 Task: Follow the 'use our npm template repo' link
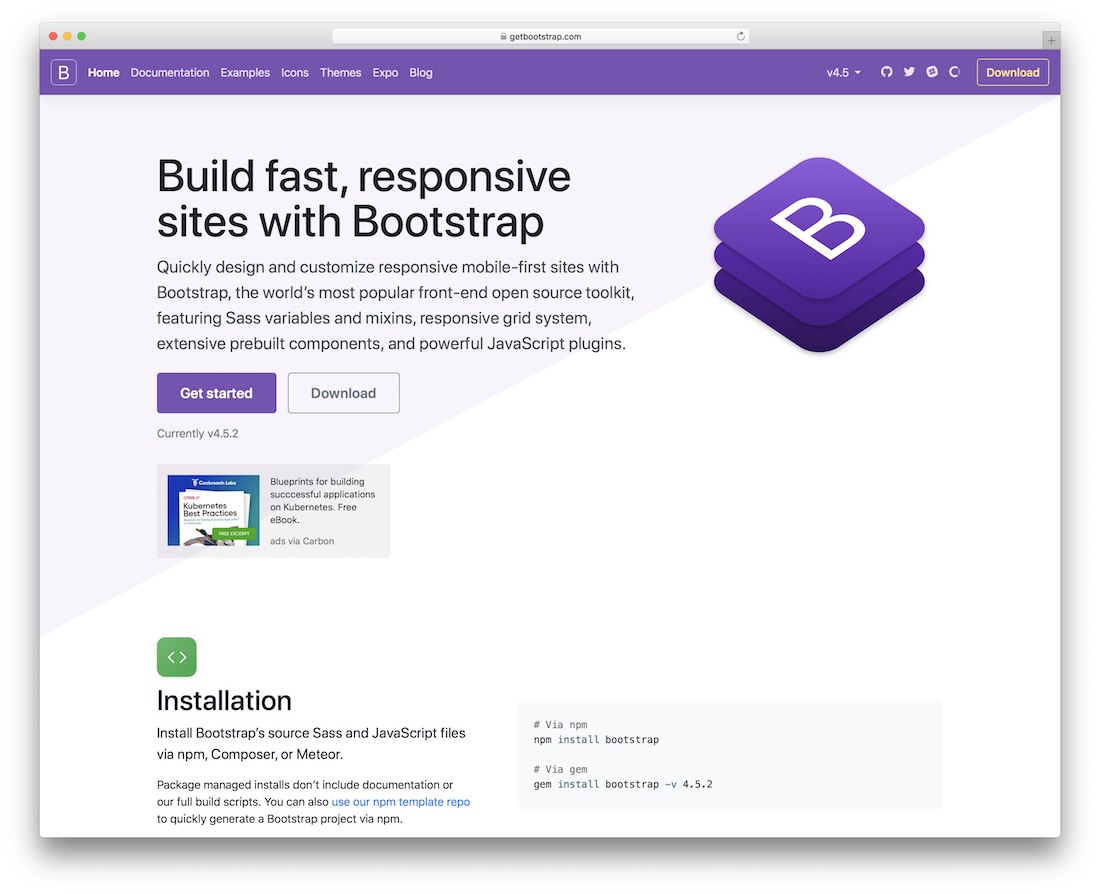[401, 801]
